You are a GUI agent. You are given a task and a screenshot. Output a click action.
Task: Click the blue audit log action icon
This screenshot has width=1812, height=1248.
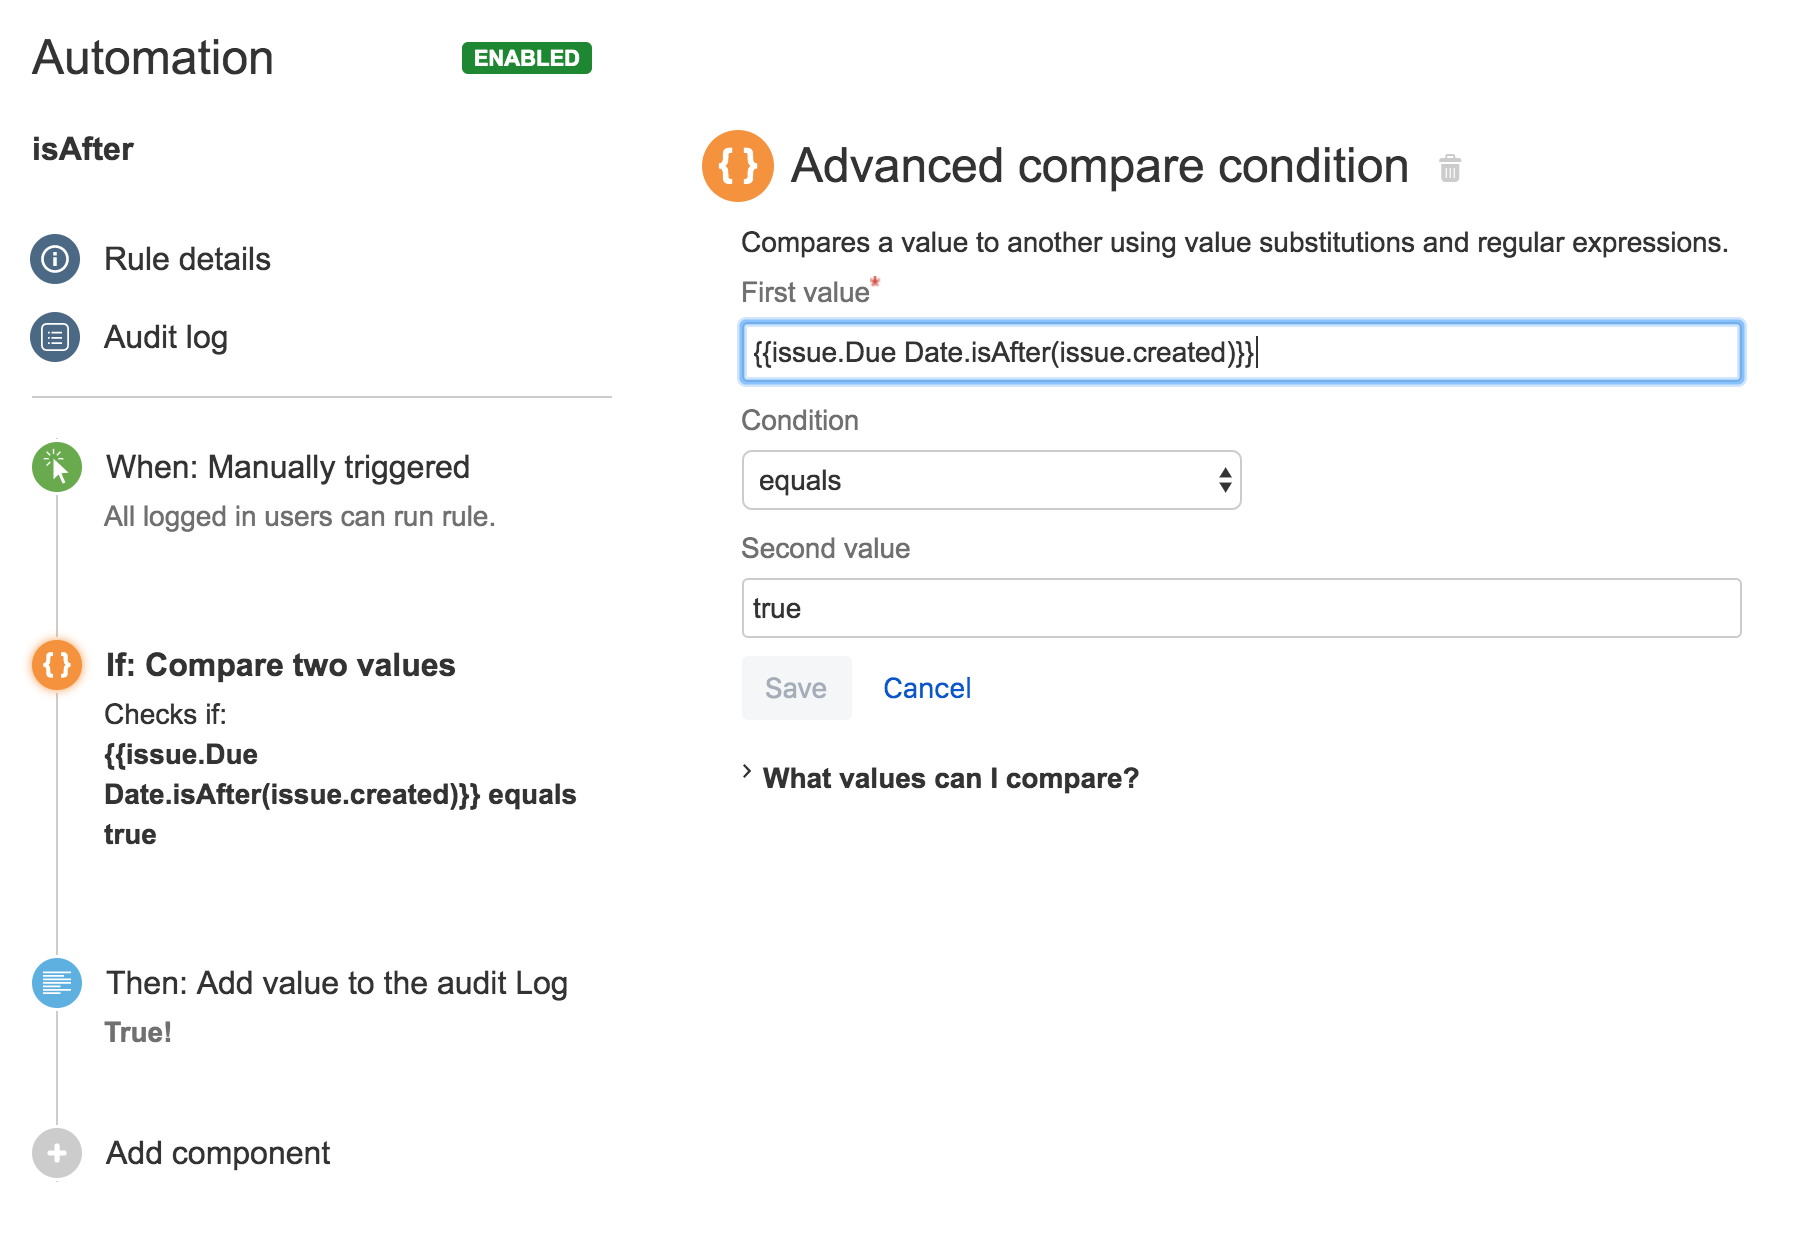click(x=57, y=983)
